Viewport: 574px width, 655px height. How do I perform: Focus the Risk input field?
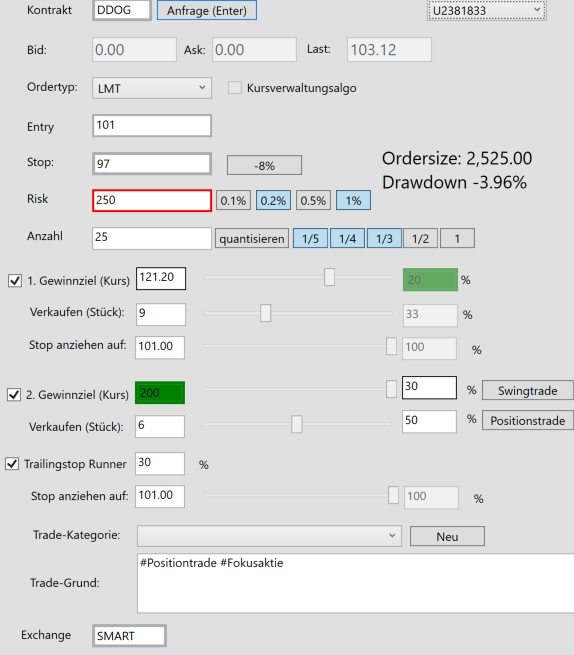point(152,201)
